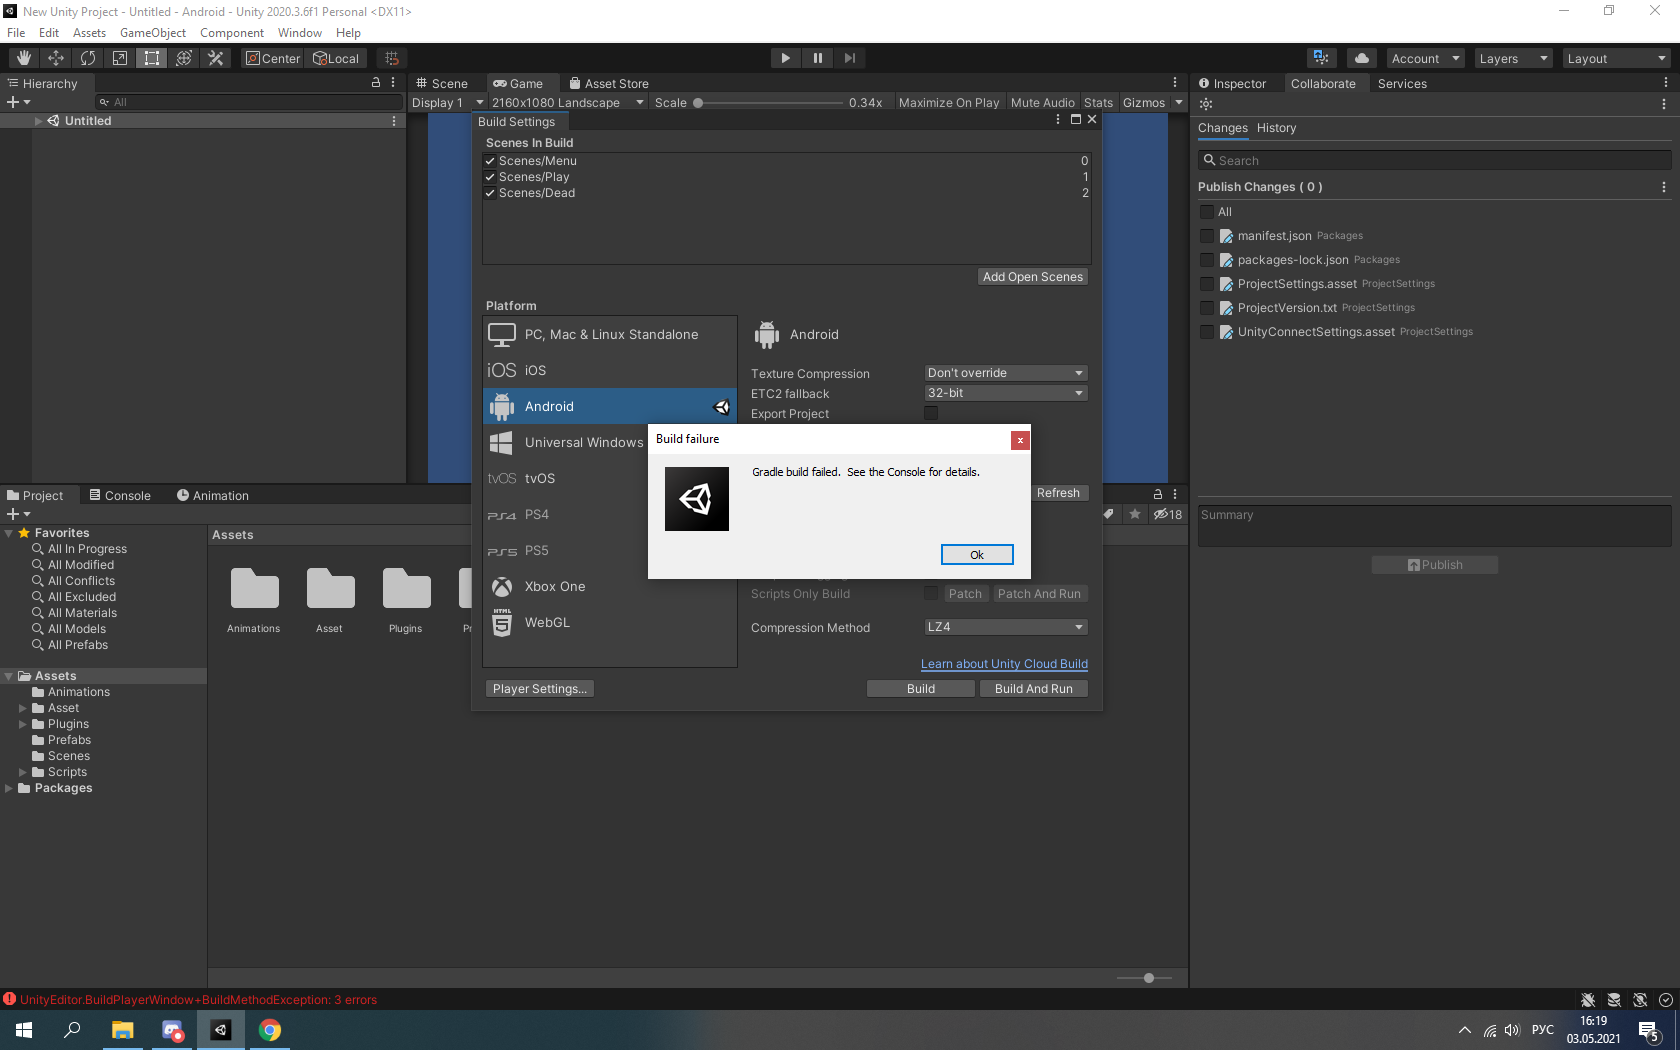Open Build Settings window options menu

coord(1058,119)
